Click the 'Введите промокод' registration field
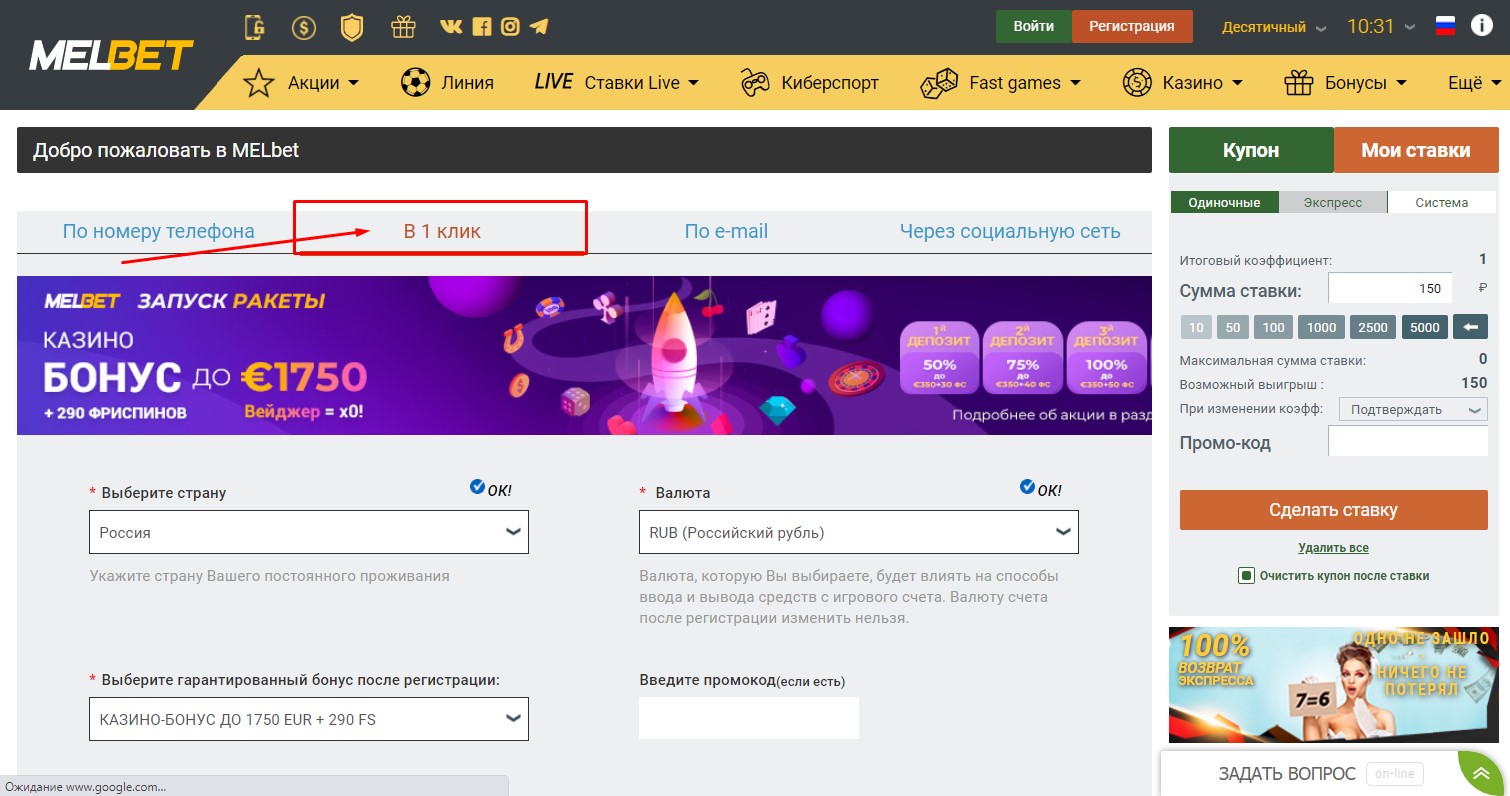 click(x=749, y=718)
